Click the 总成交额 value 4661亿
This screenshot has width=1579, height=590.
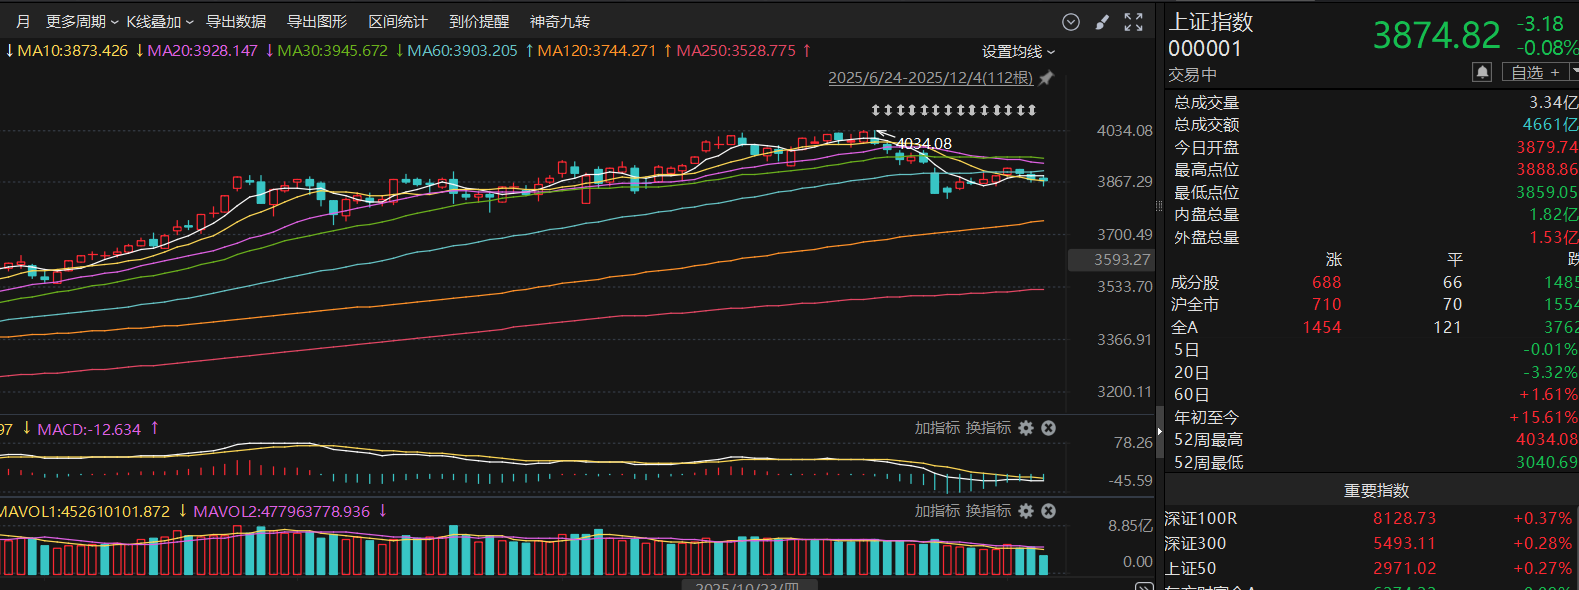click(1550, 125)
